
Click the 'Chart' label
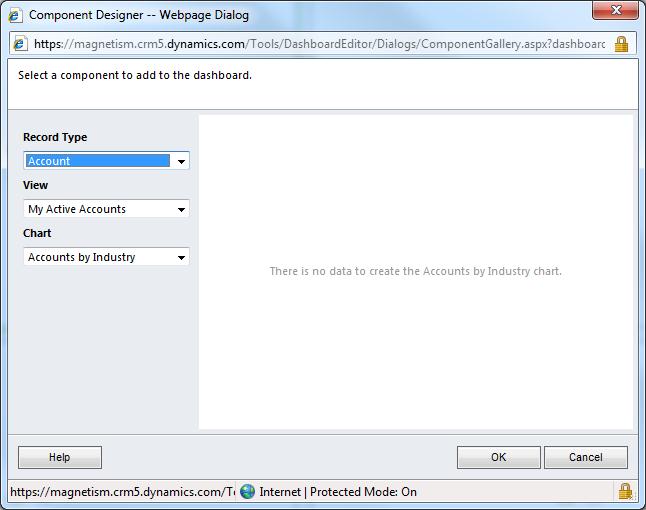37,233
